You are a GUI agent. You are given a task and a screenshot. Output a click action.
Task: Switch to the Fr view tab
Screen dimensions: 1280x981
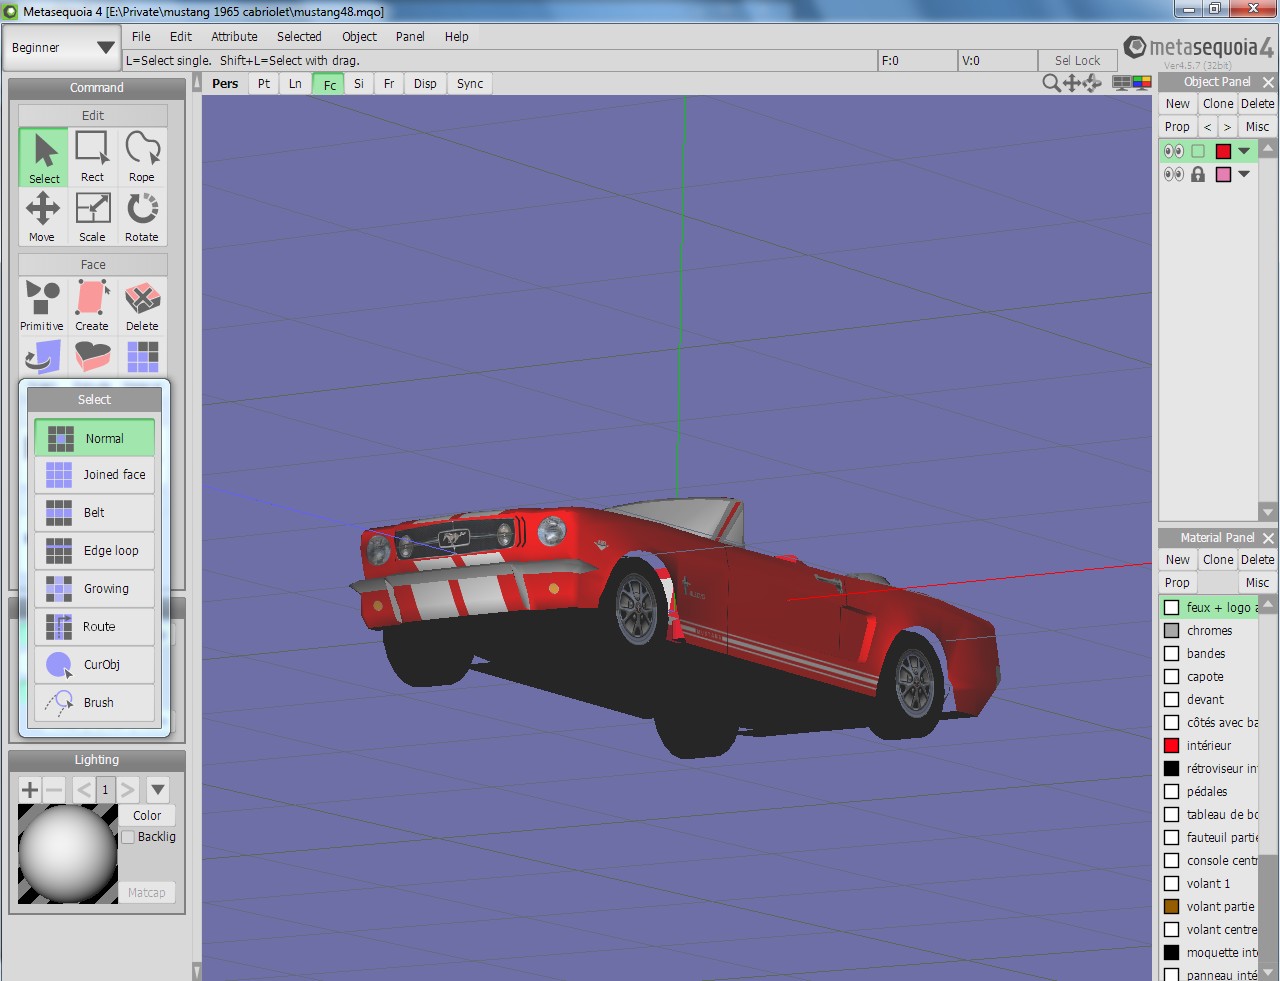(389, 84)
